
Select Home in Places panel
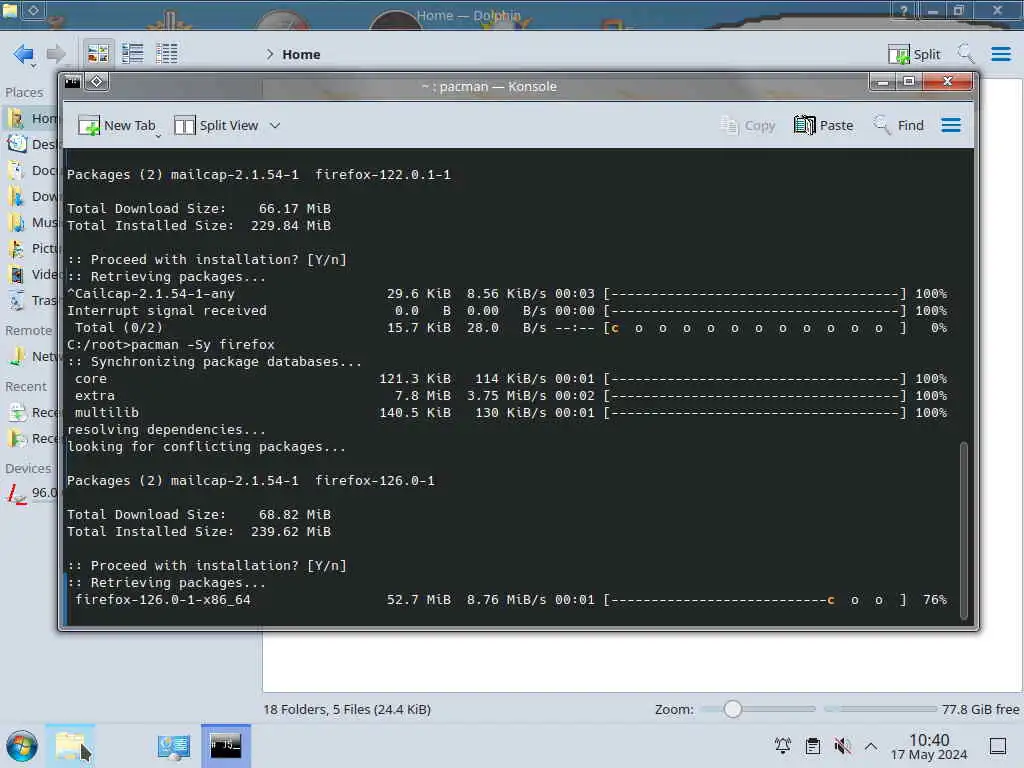click(31, 118)
